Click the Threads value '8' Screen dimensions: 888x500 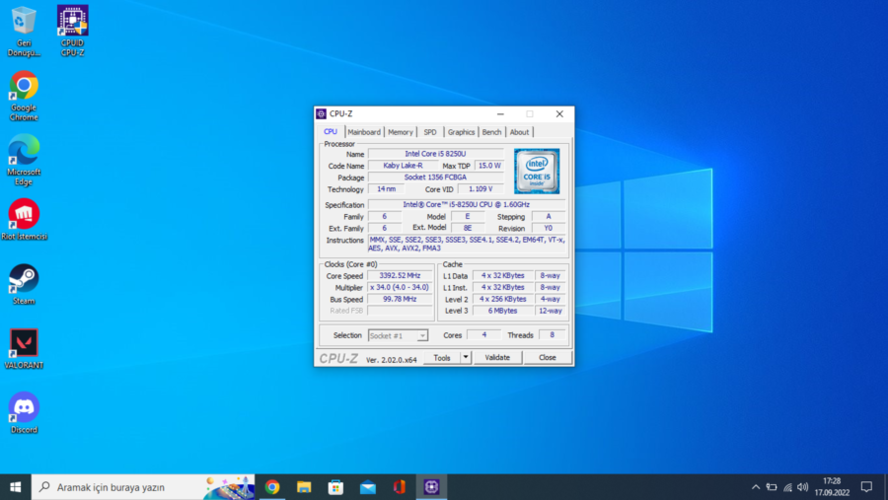pyautogui.click(x=552, y=335)
